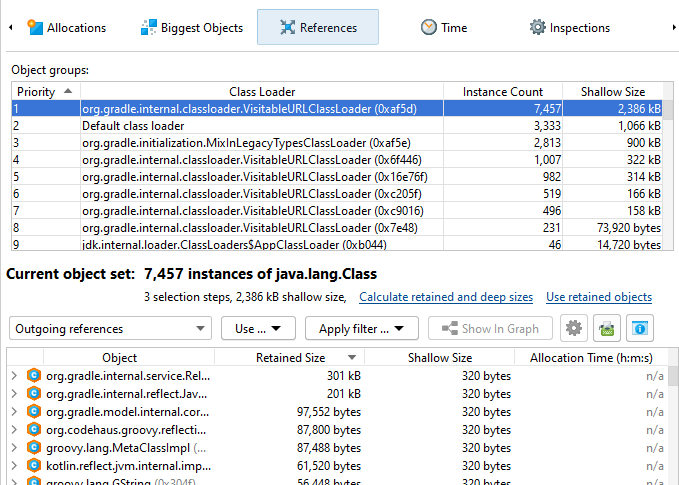Sort by Retained Size column header
The height and width of the screenshot is (485, 679).
click(x=290, y=358)
